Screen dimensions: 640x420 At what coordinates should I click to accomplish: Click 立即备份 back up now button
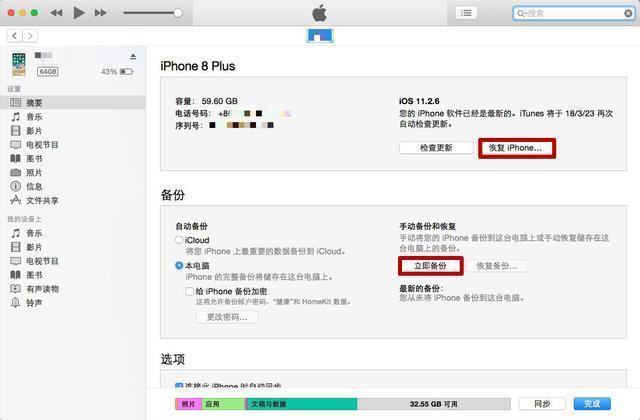click(x=430, y=266)
